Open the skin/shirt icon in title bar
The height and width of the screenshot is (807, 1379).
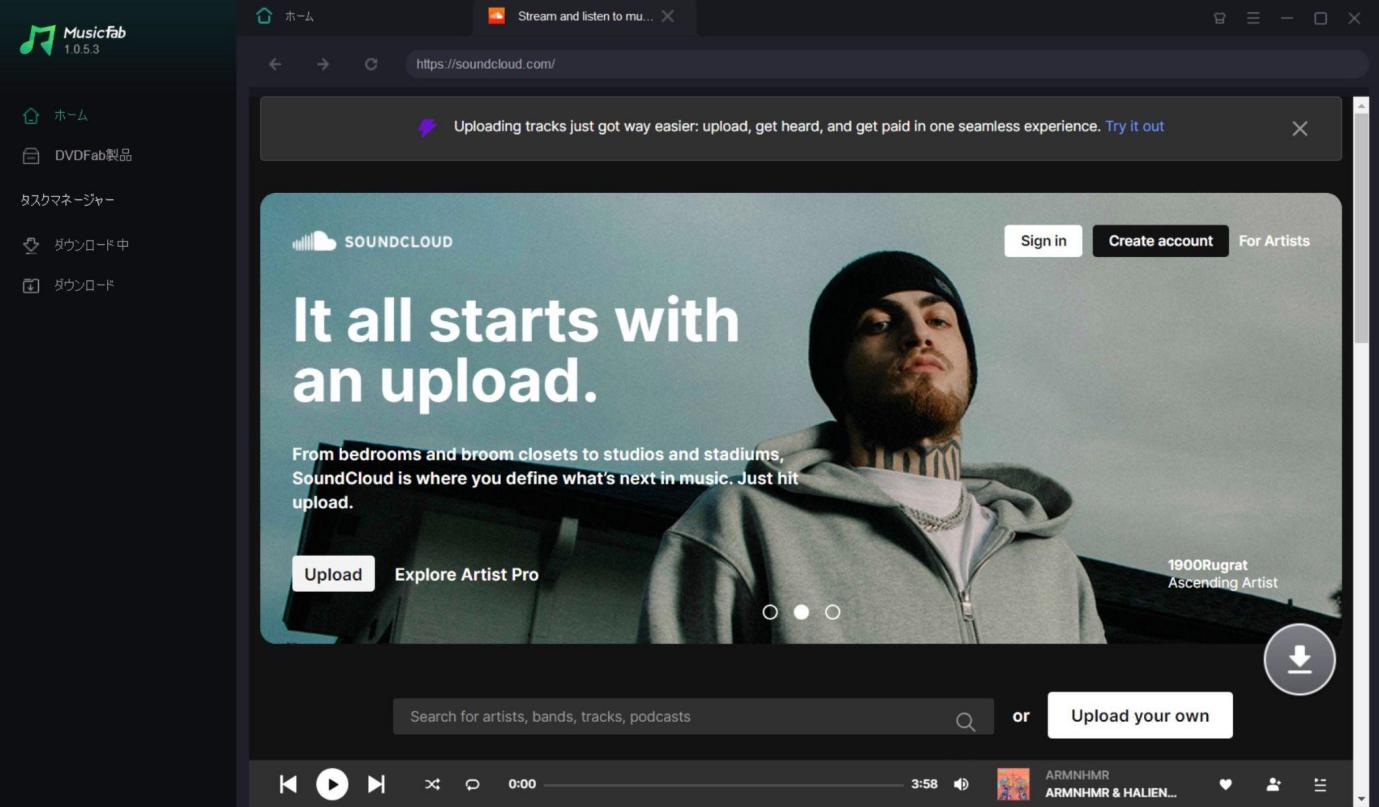1219,18
